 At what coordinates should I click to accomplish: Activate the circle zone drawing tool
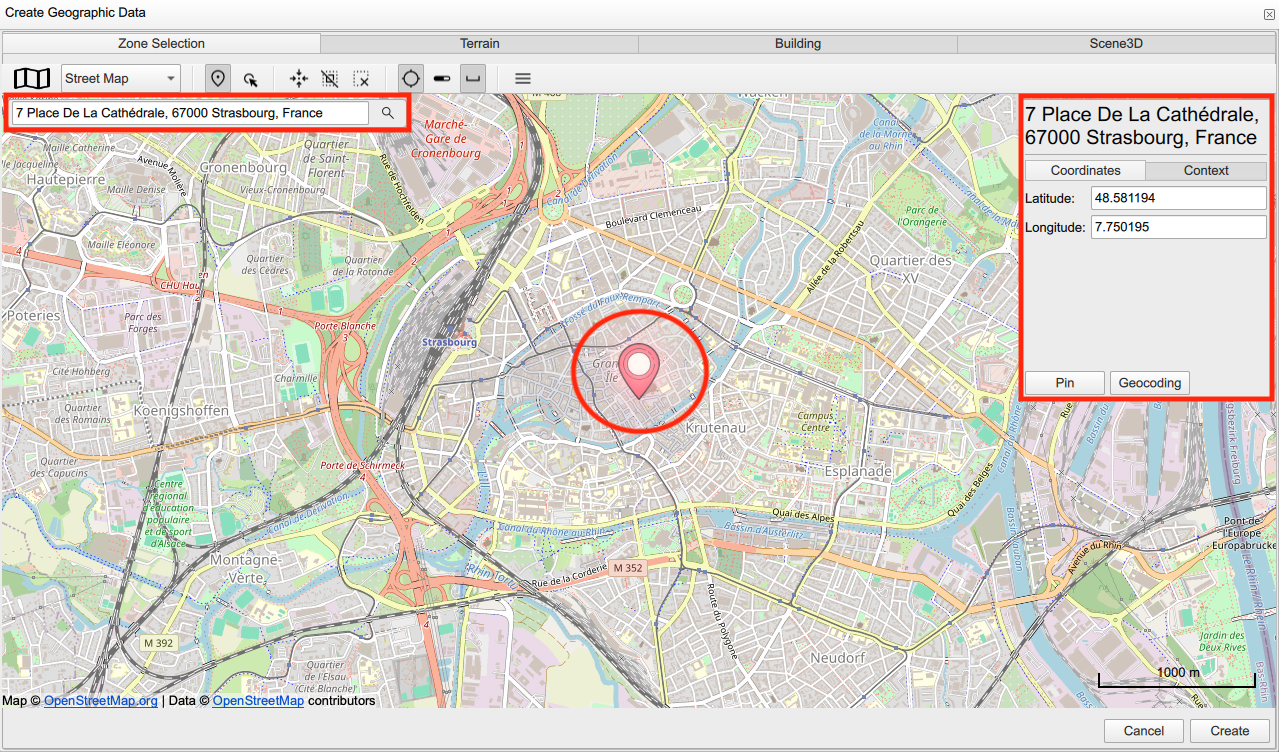[x=410, y=77]
